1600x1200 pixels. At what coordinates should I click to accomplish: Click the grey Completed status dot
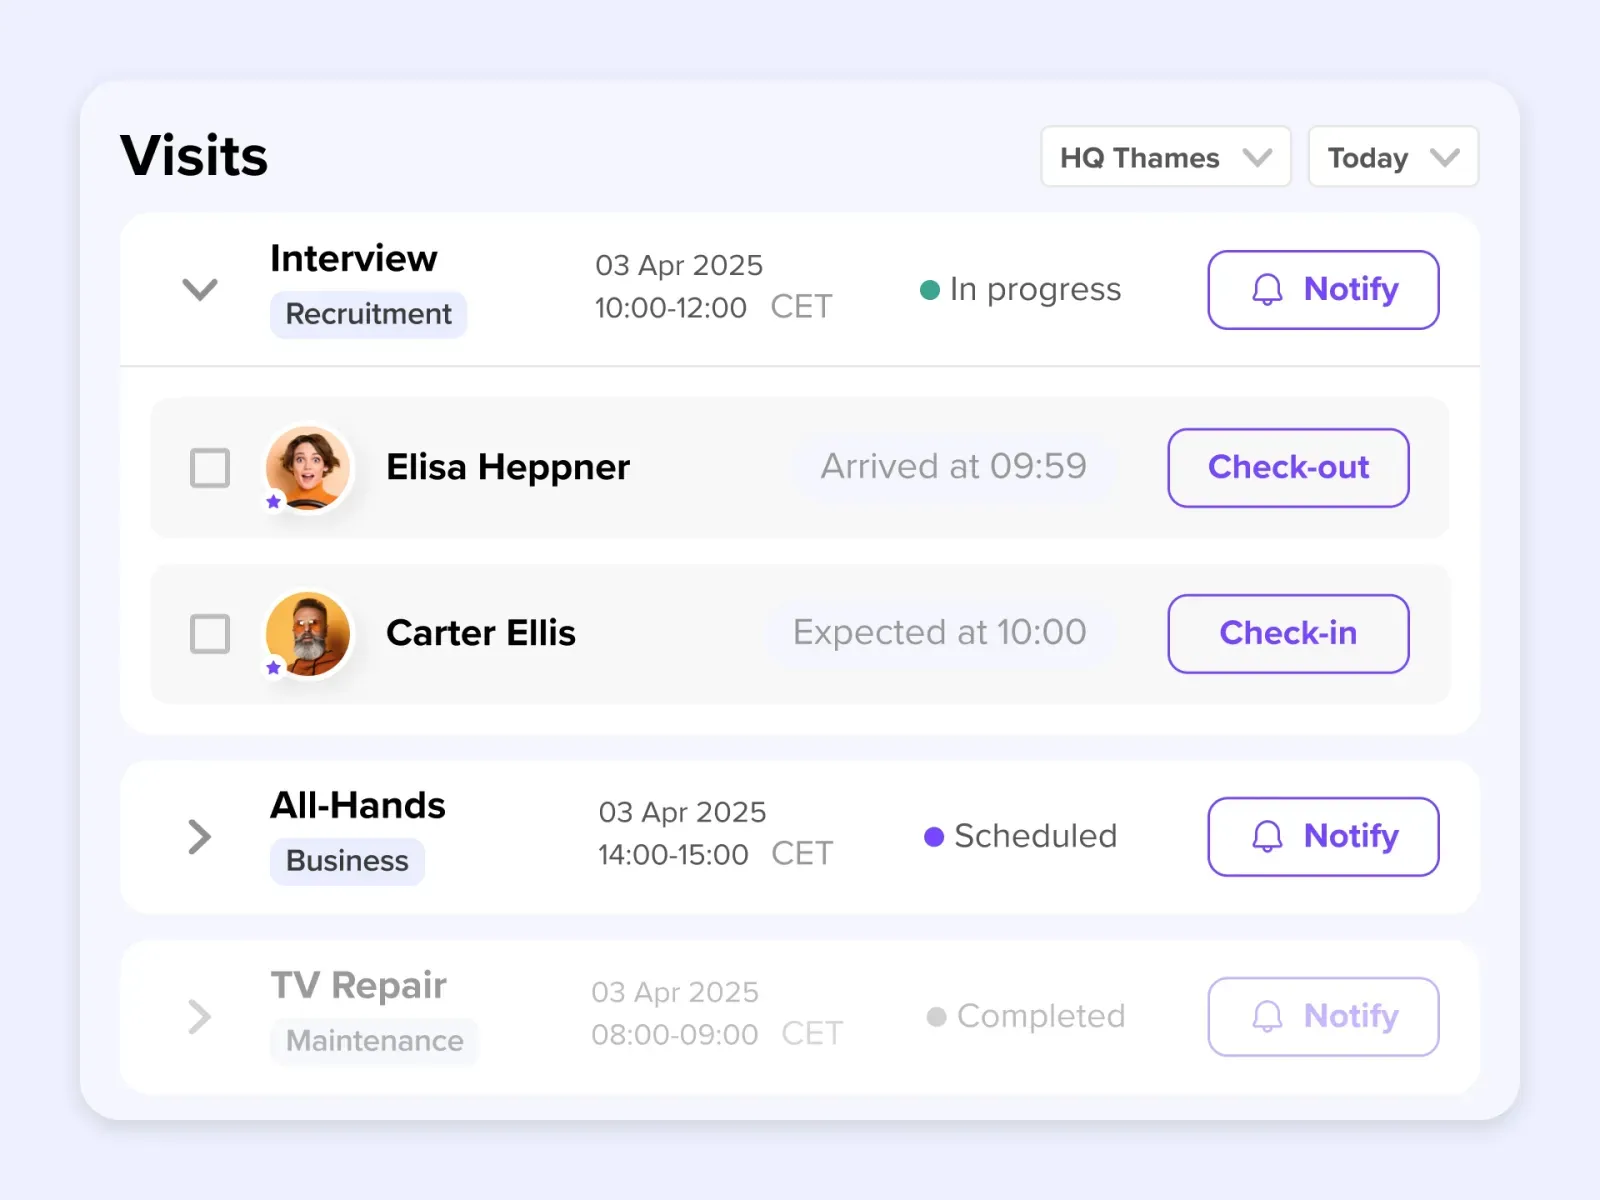coord(936,1017)
